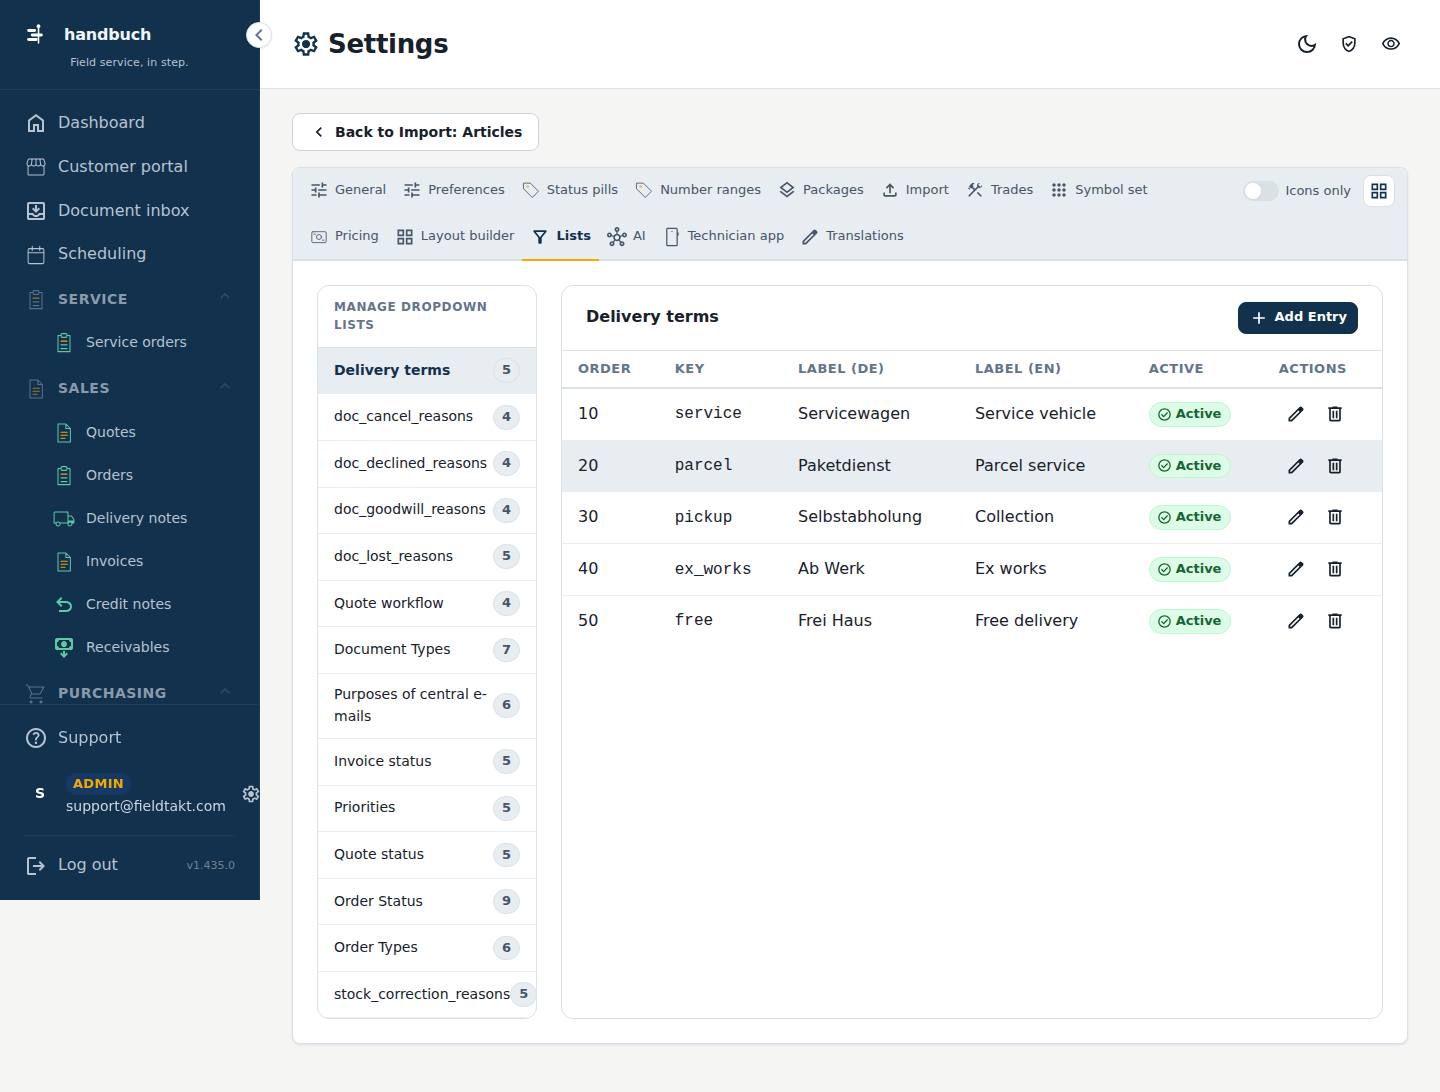This screenshot has width=1440, height=1092.
Task: Open the Symbol set tab
Action: tap(1099, 190)
